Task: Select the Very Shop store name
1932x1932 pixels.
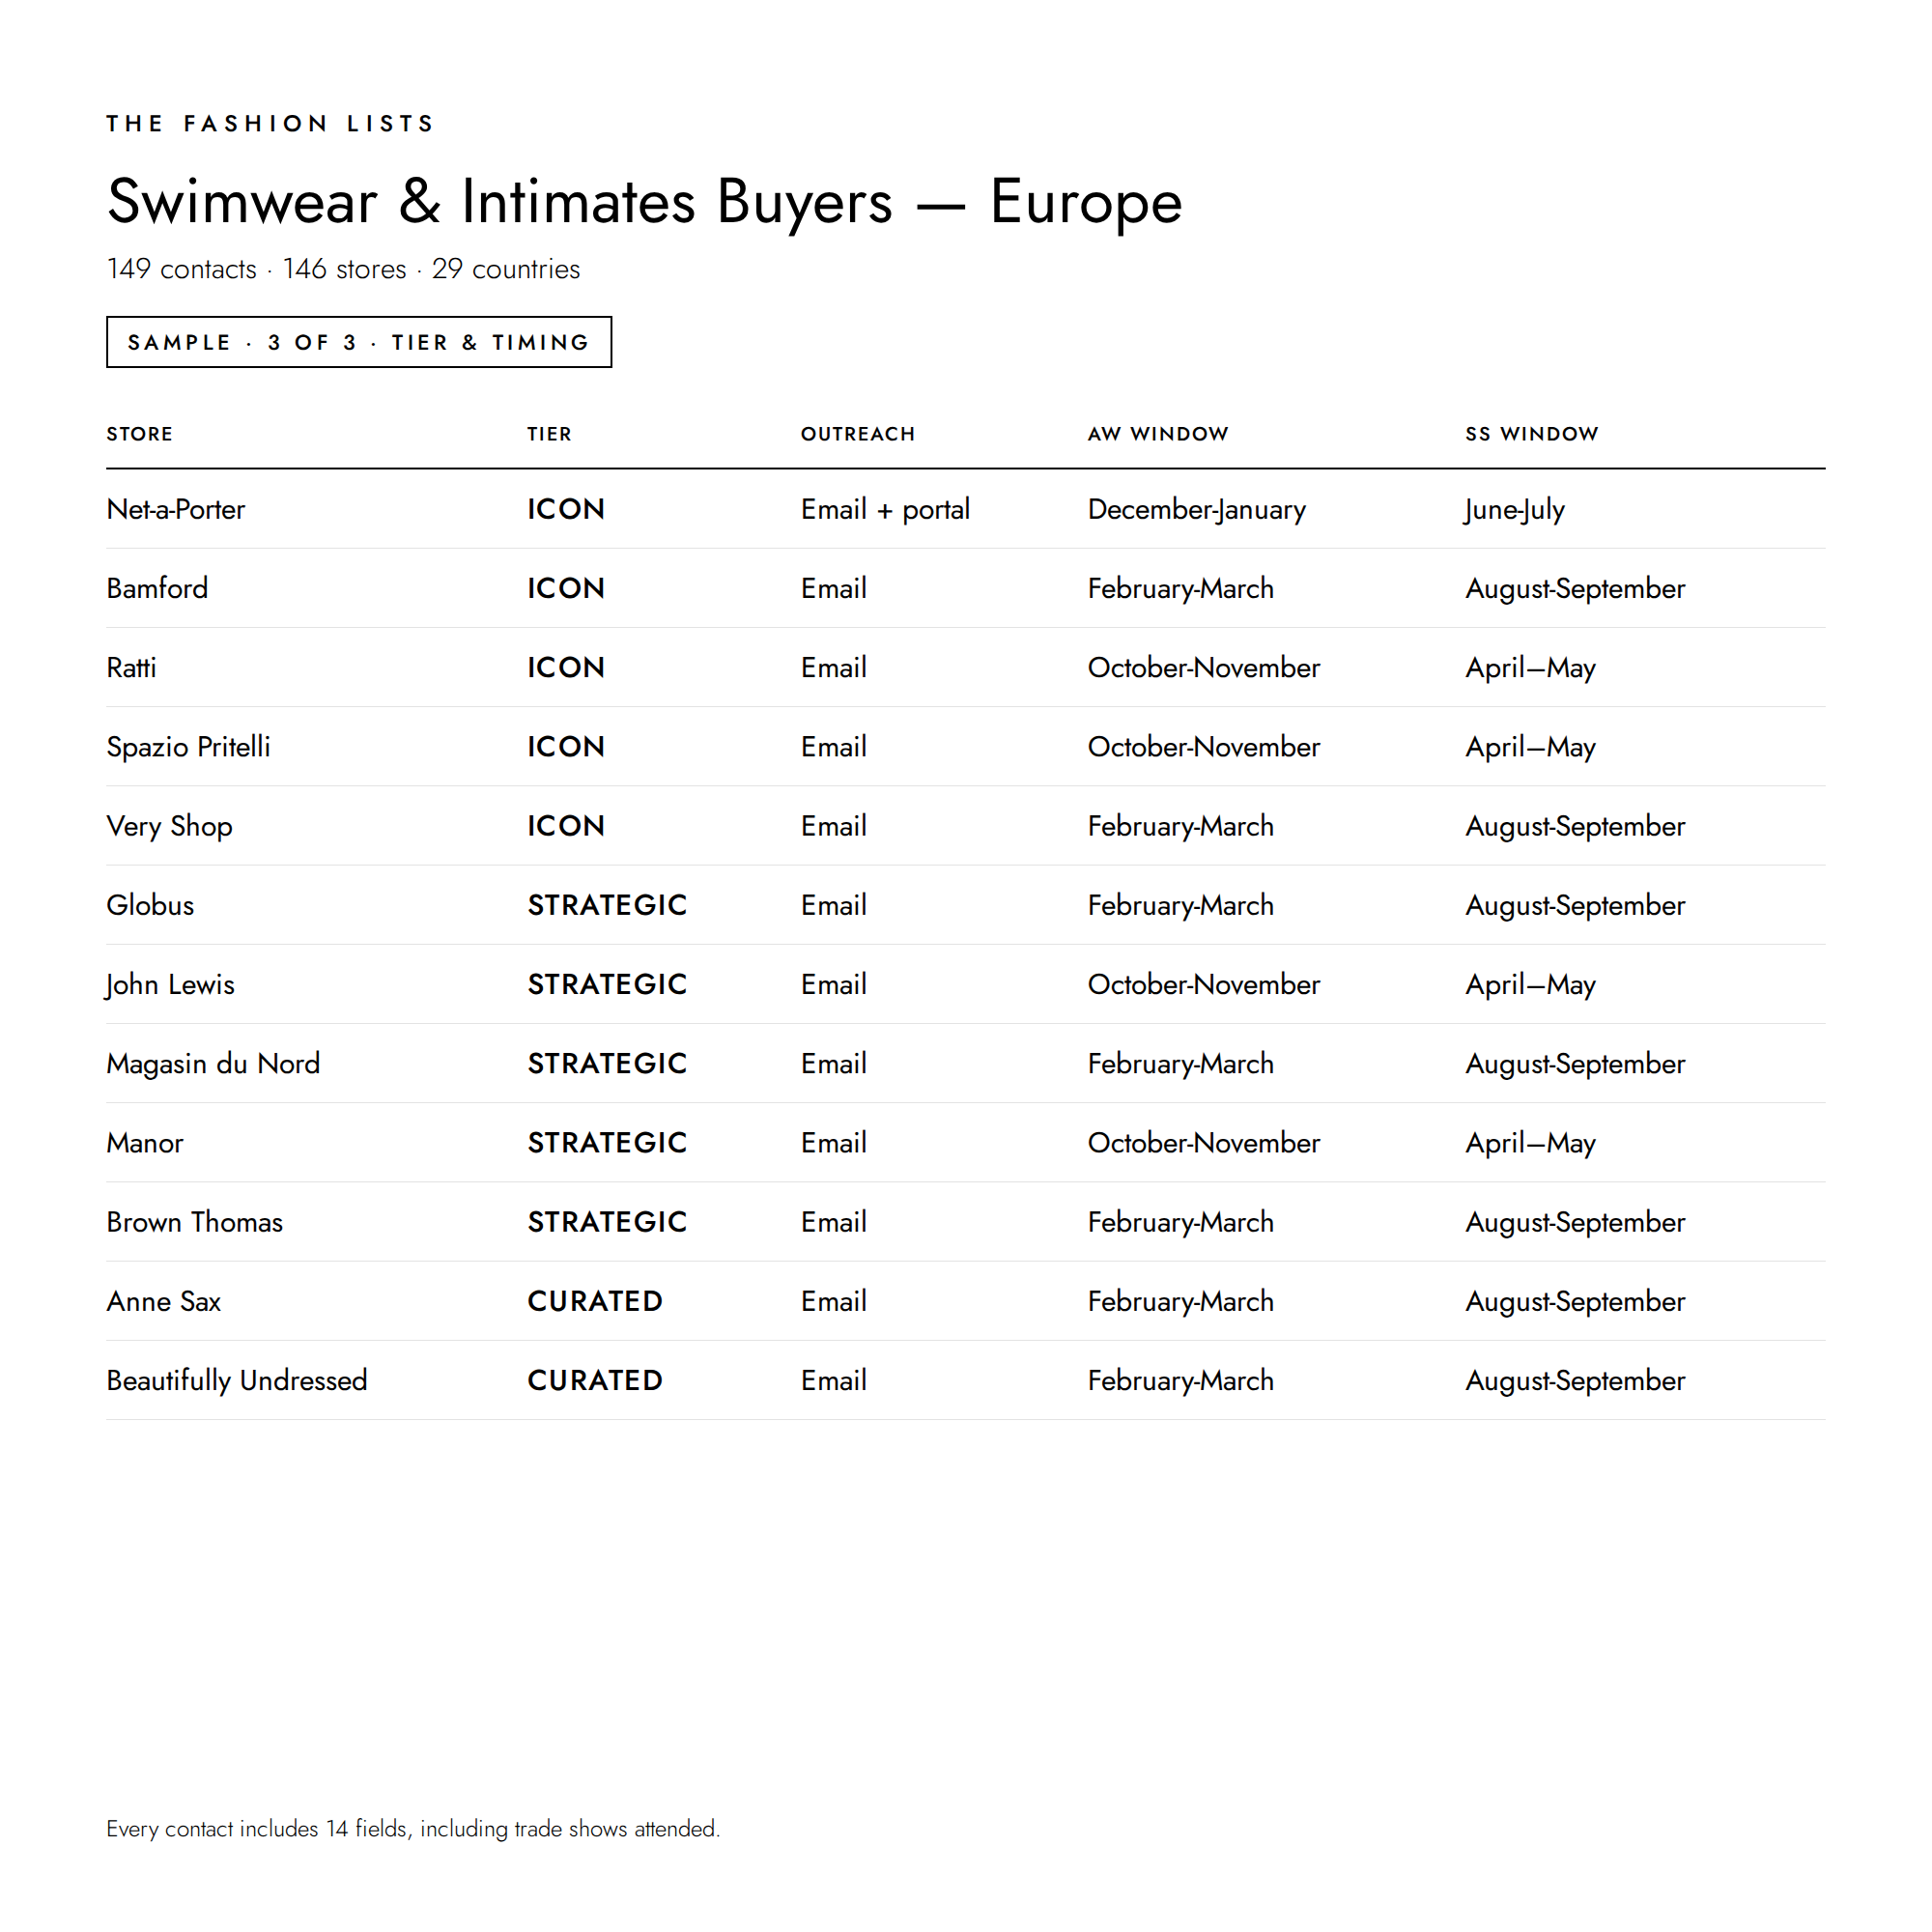Action: [170, 826]
